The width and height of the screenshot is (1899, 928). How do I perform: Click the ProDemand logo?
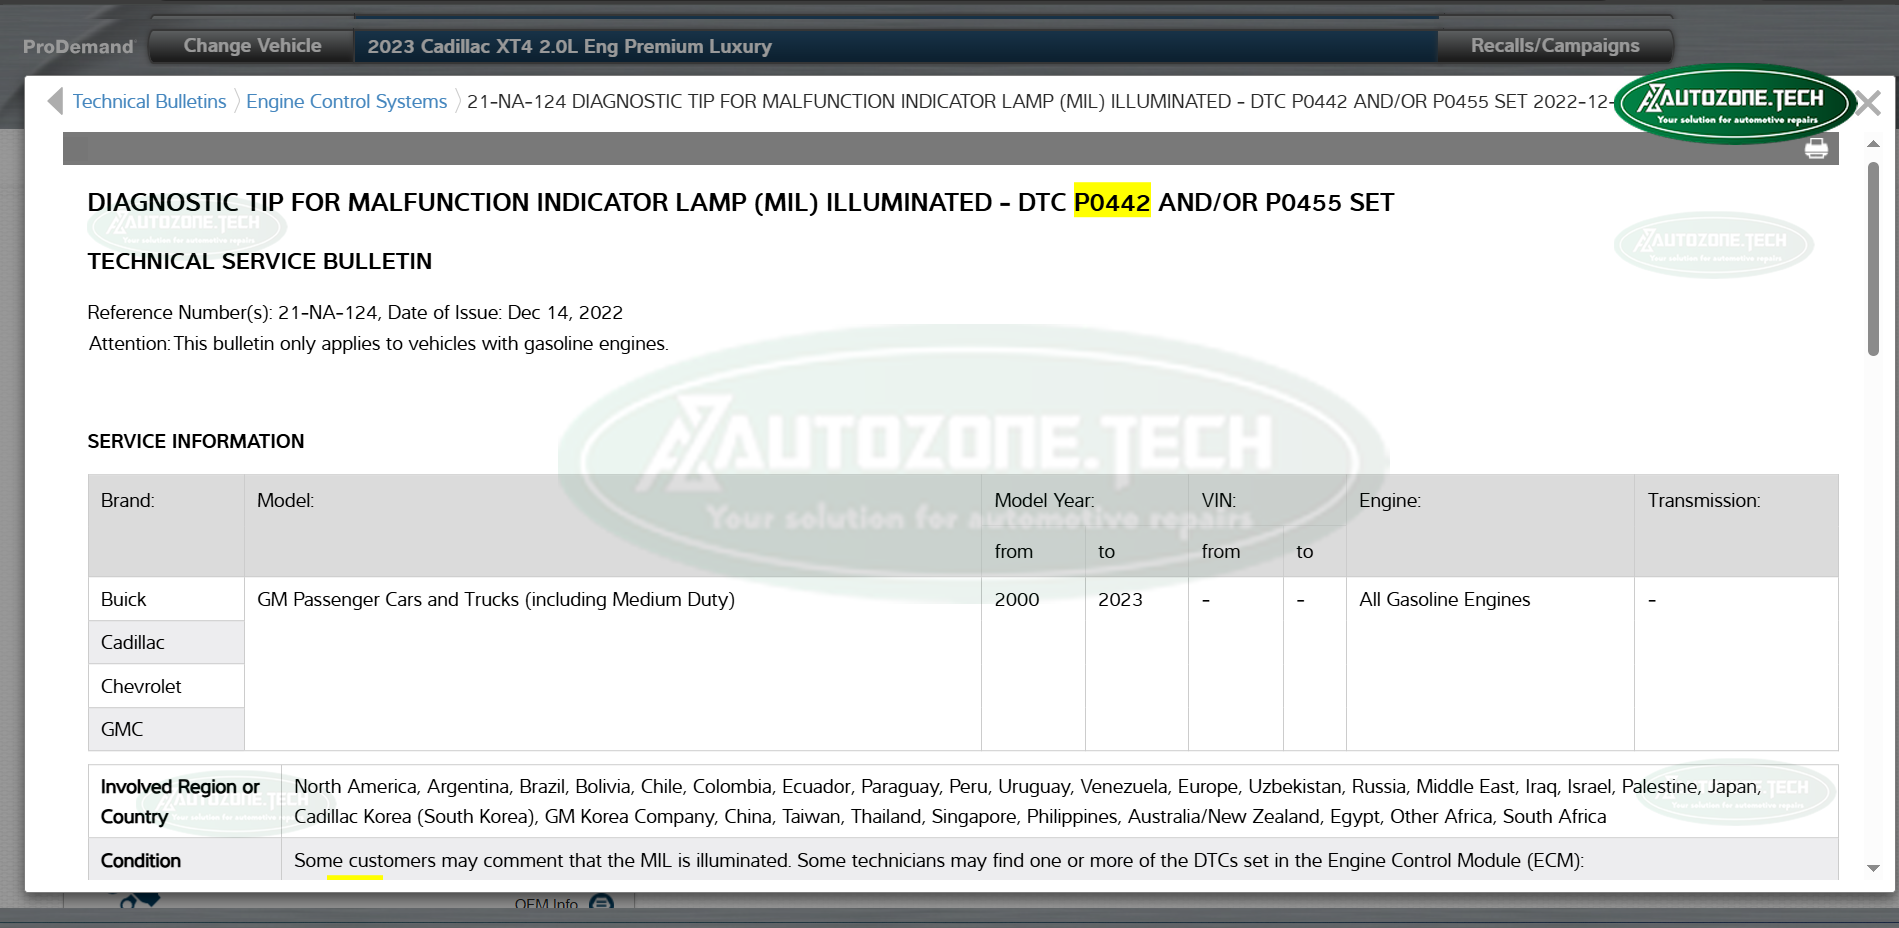coord(78,46)
